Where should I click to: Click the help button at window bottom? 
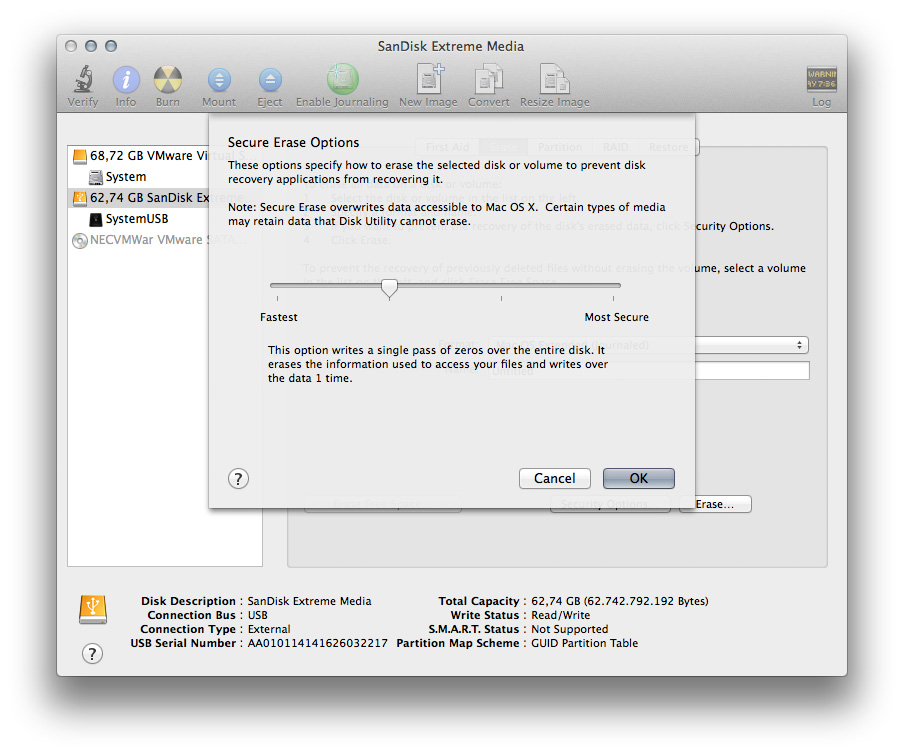pyautogui.click(x=92, y=654)
